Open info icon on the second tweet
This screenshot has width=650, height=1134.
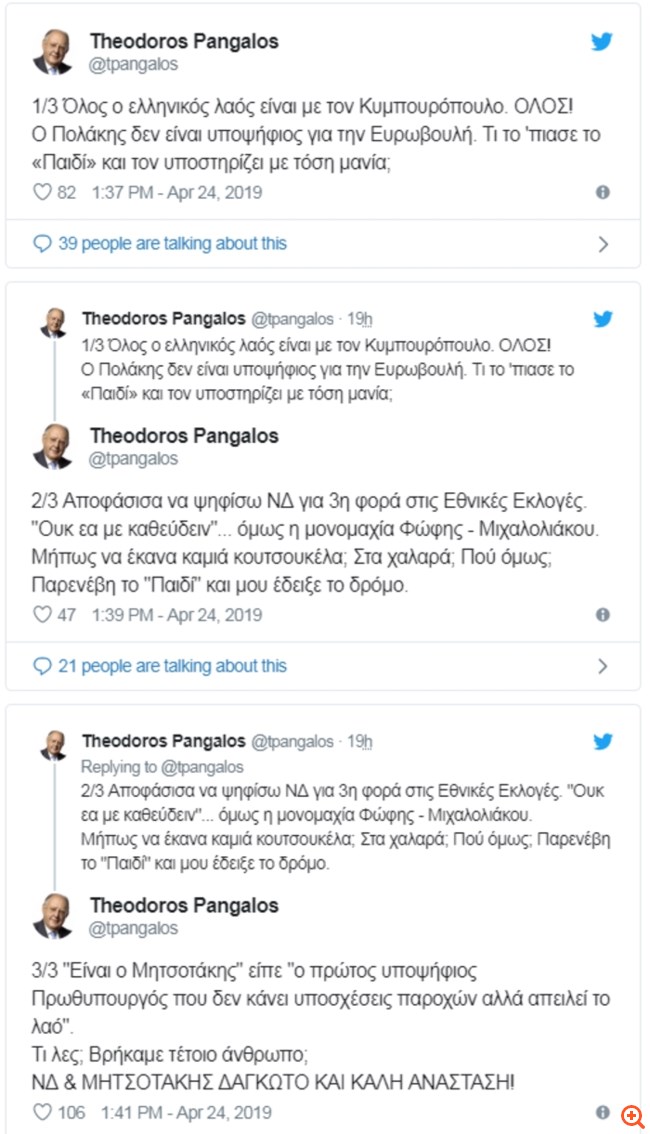[603, 615]
